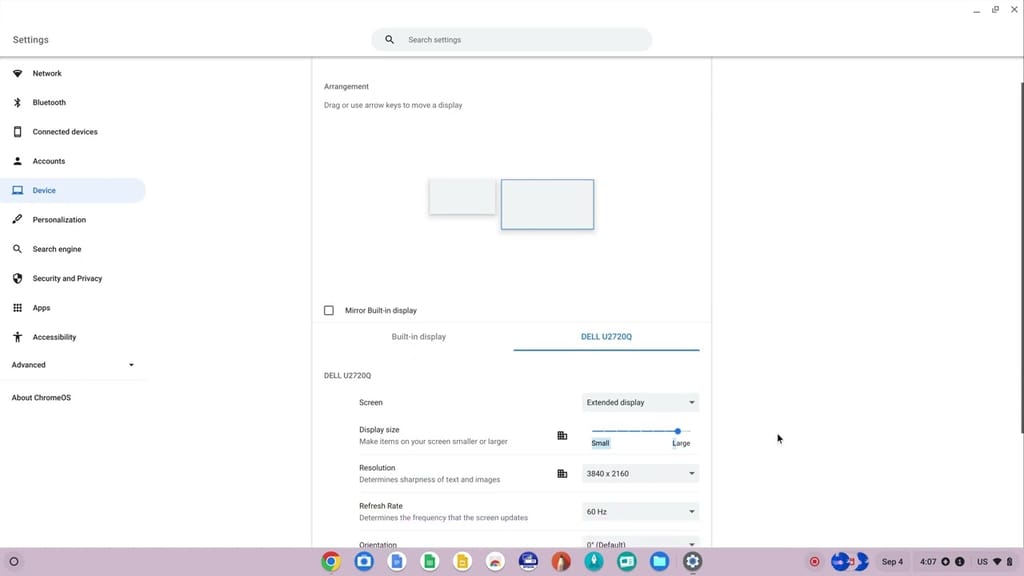
Task: Open About ChromeOS page
Action: pyautogui.click(x=41, y=398)
